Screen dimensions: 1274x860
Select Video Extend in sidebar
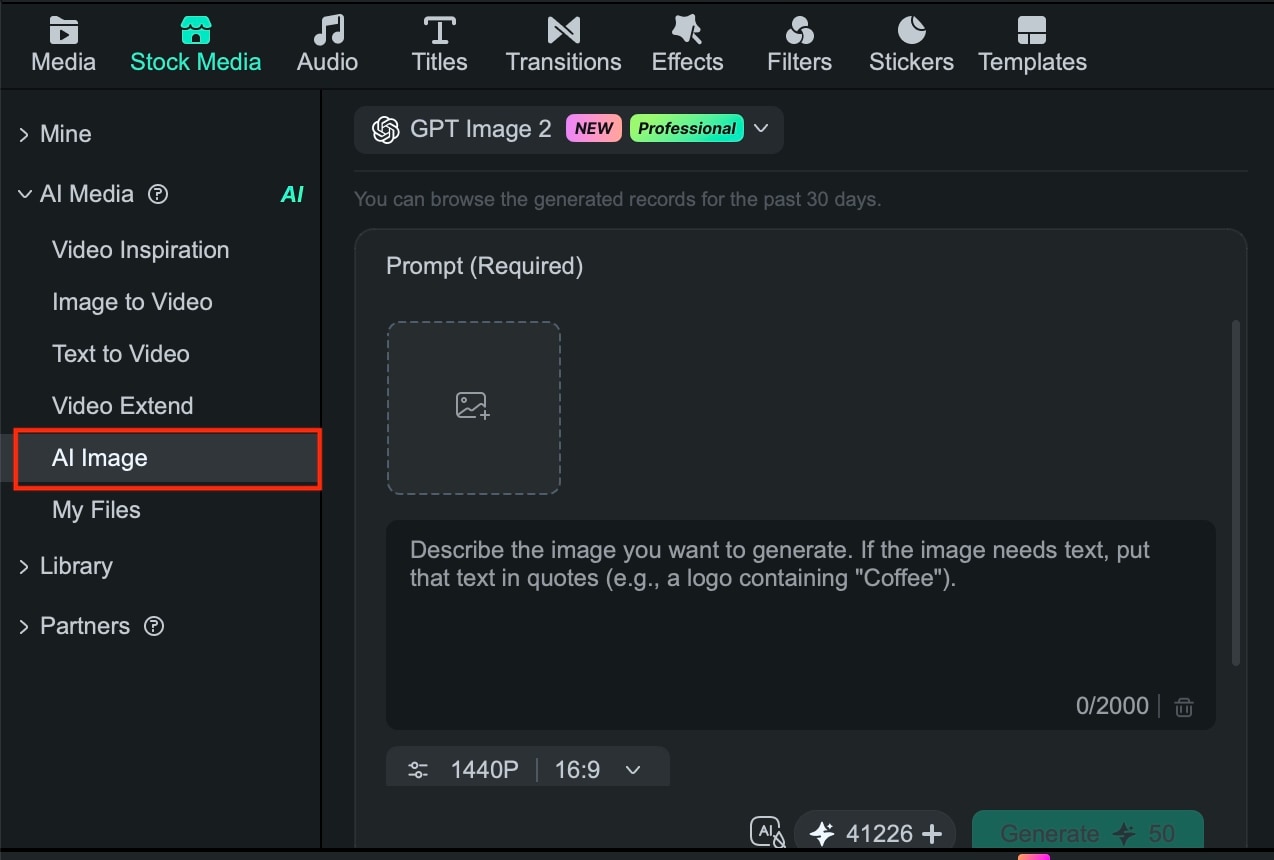tap(122, 406)
